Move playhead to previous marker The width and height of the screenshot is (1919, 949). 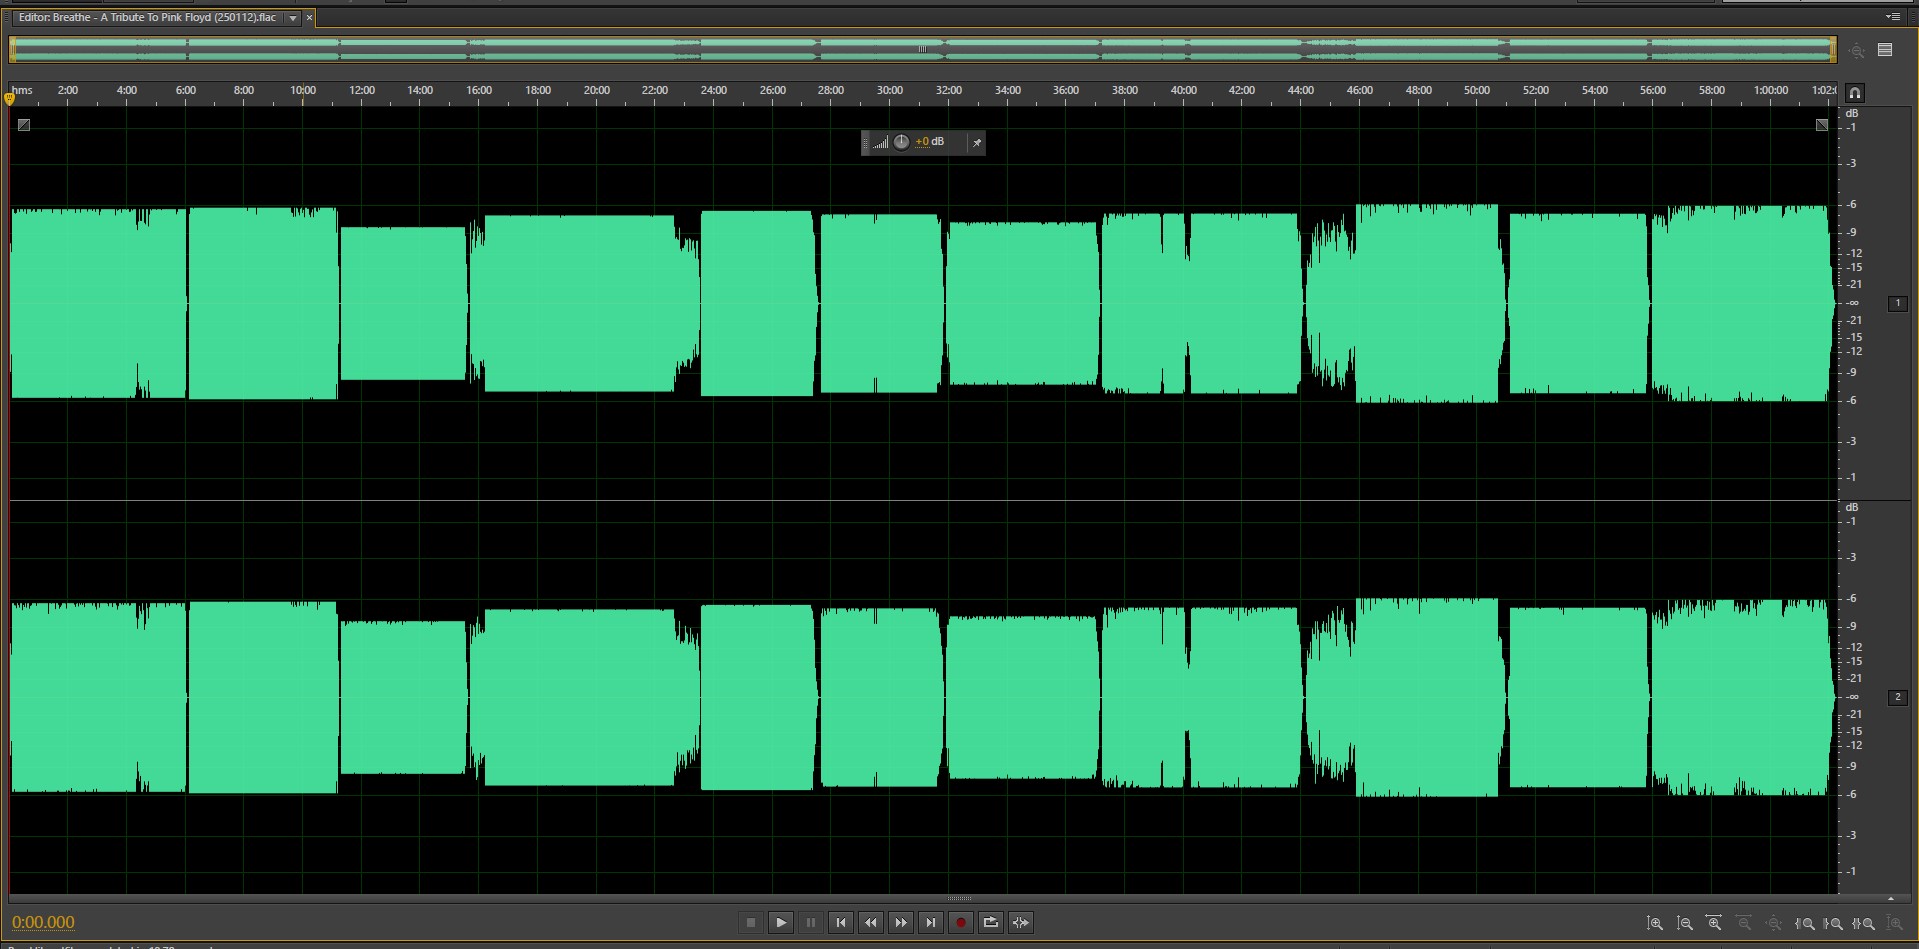[841, 923]
